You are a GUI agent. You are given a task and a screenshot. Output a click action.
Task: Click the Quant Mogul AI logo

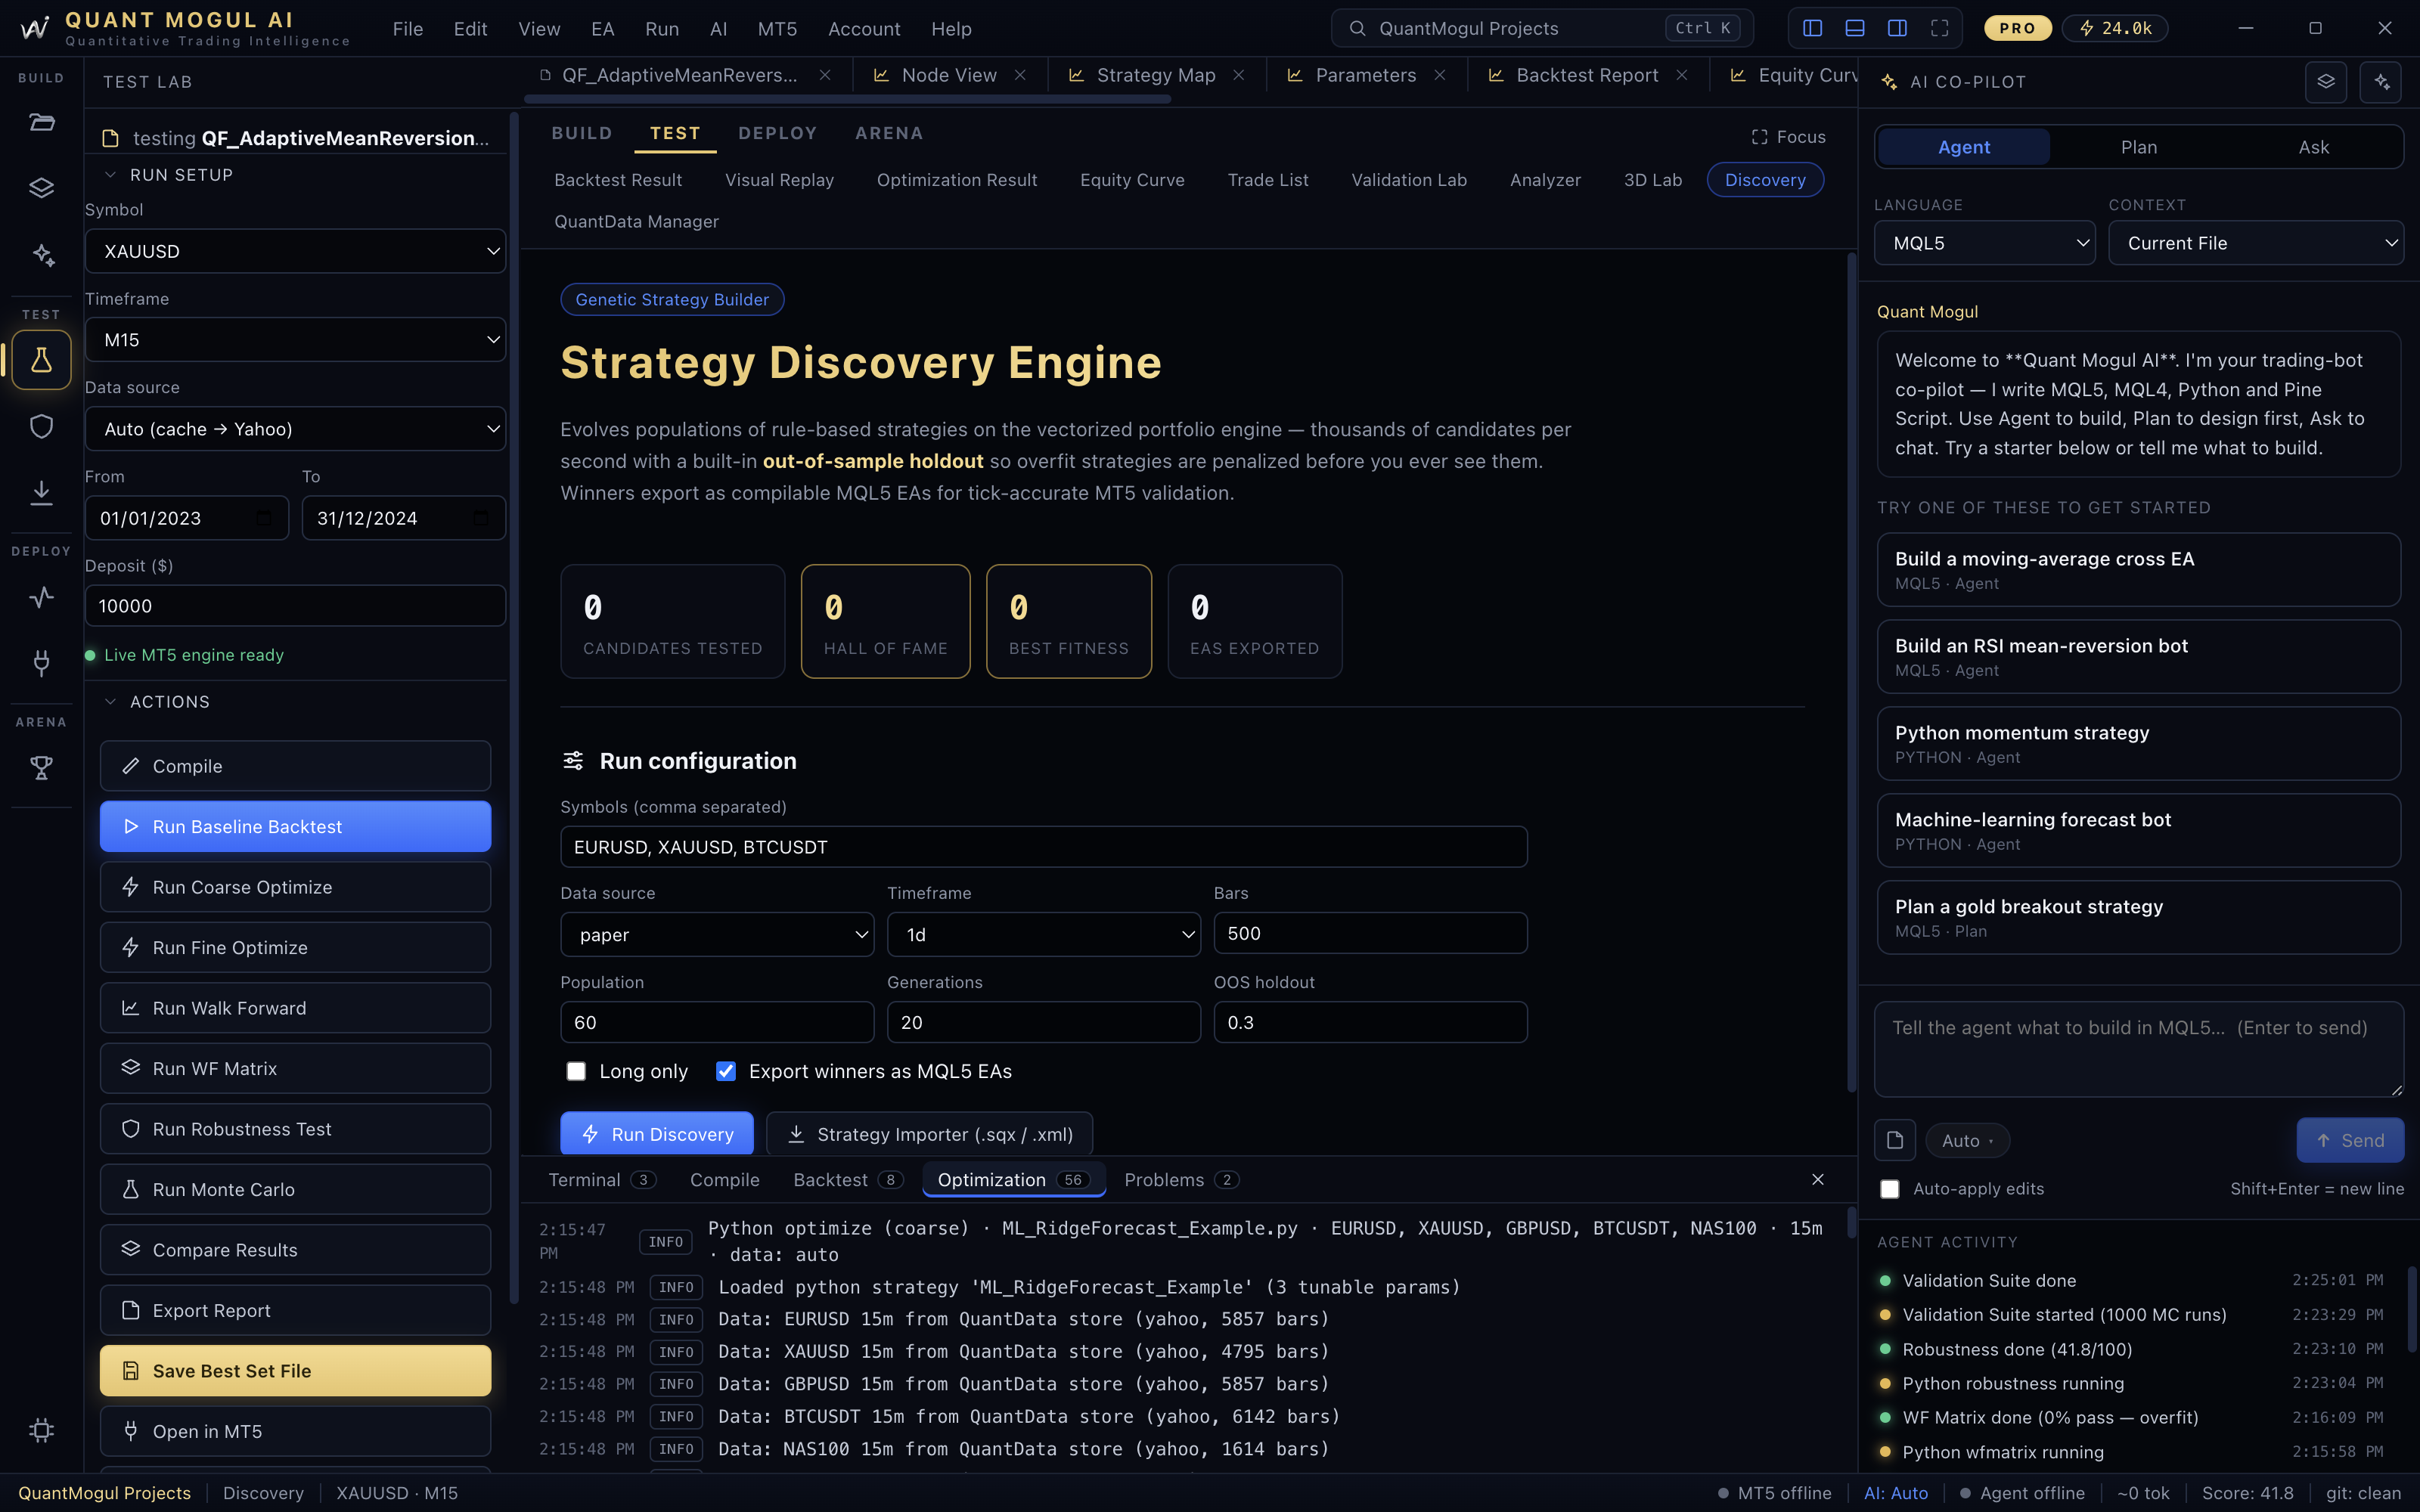pos(35,28)
